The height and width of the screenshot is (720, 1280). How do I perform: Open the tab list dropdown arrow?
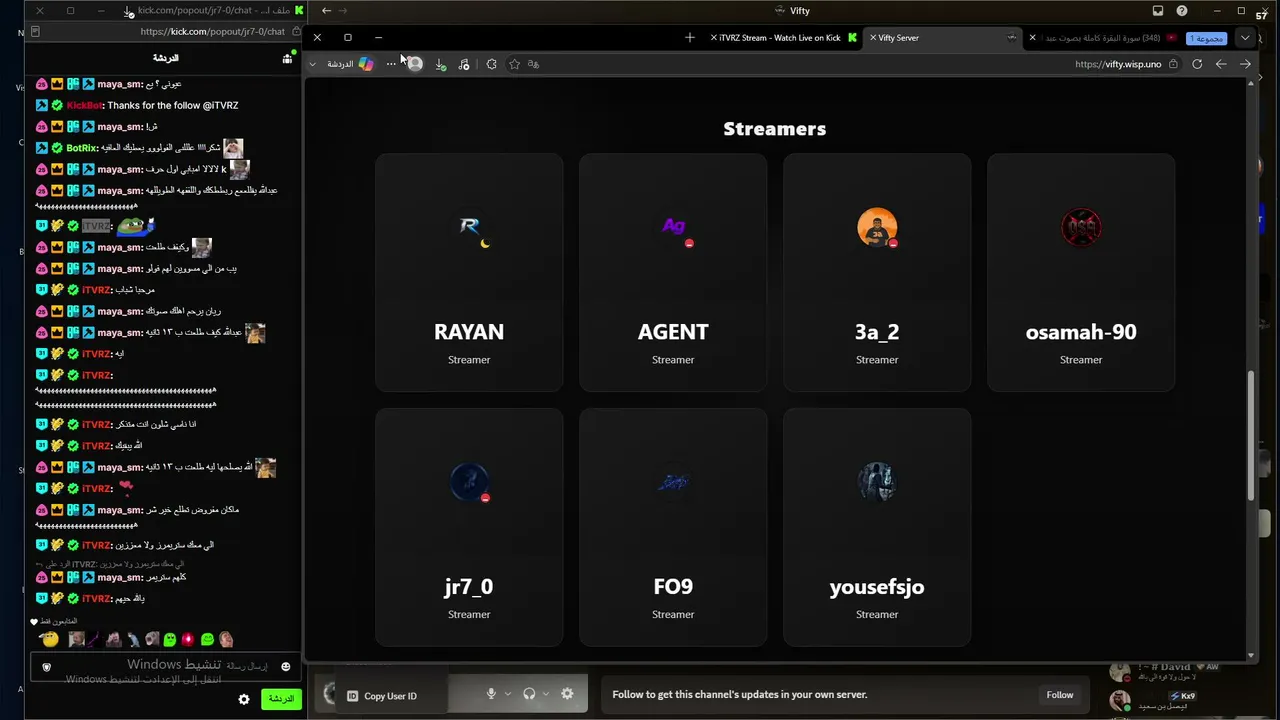pyautogui.click(x=1245, y=38)
